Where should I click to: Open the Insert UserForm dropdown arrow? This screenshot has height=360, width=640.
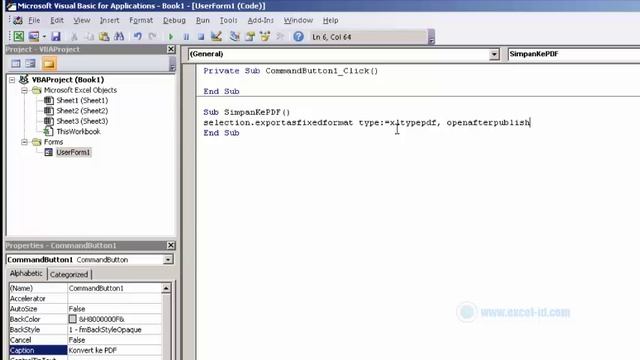click(44, 36)
